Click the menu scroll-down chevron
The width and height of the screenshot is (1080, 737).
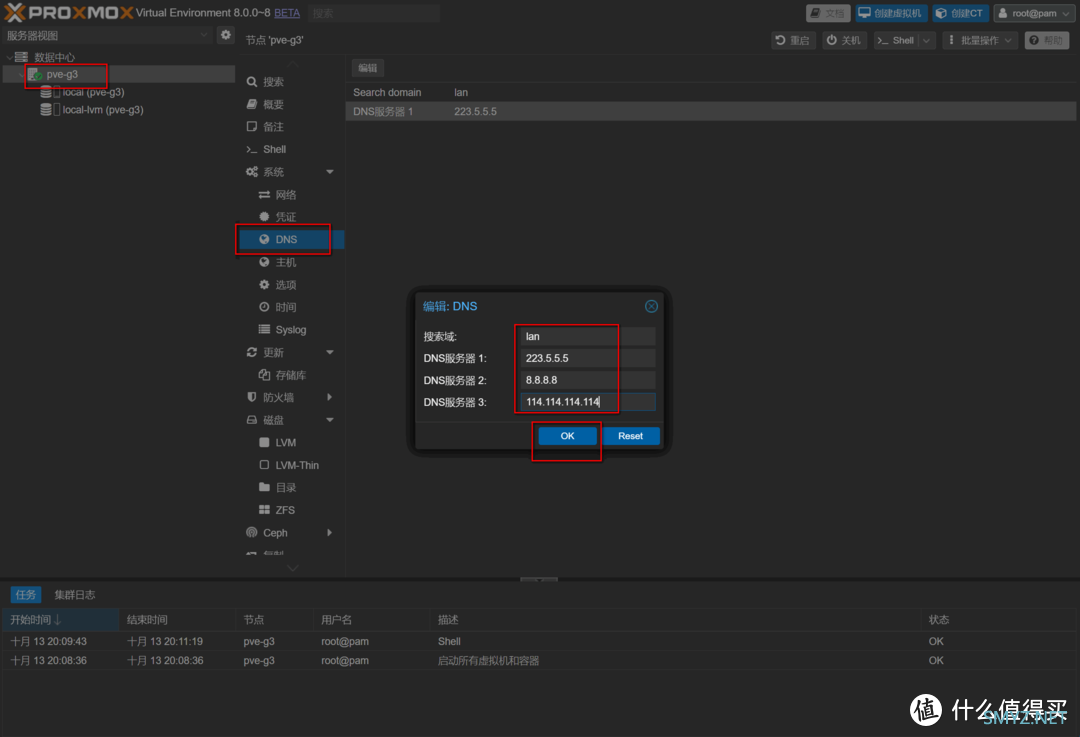(x=293, y=568)
